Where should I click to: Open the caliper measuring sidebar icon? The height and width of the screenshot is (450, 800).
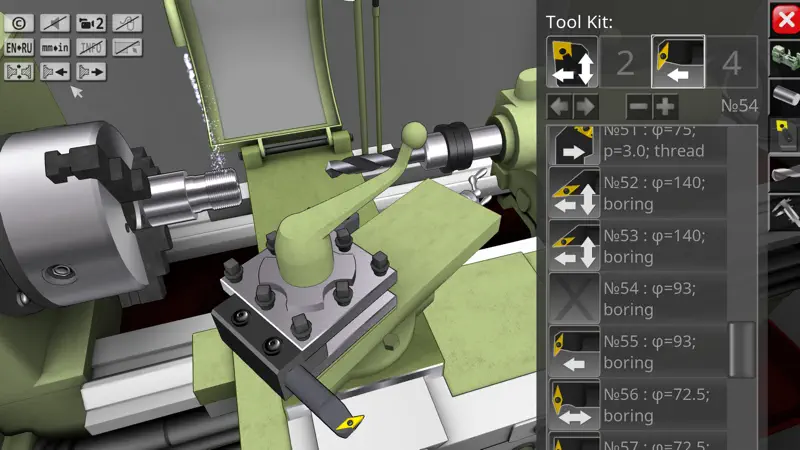785,212
